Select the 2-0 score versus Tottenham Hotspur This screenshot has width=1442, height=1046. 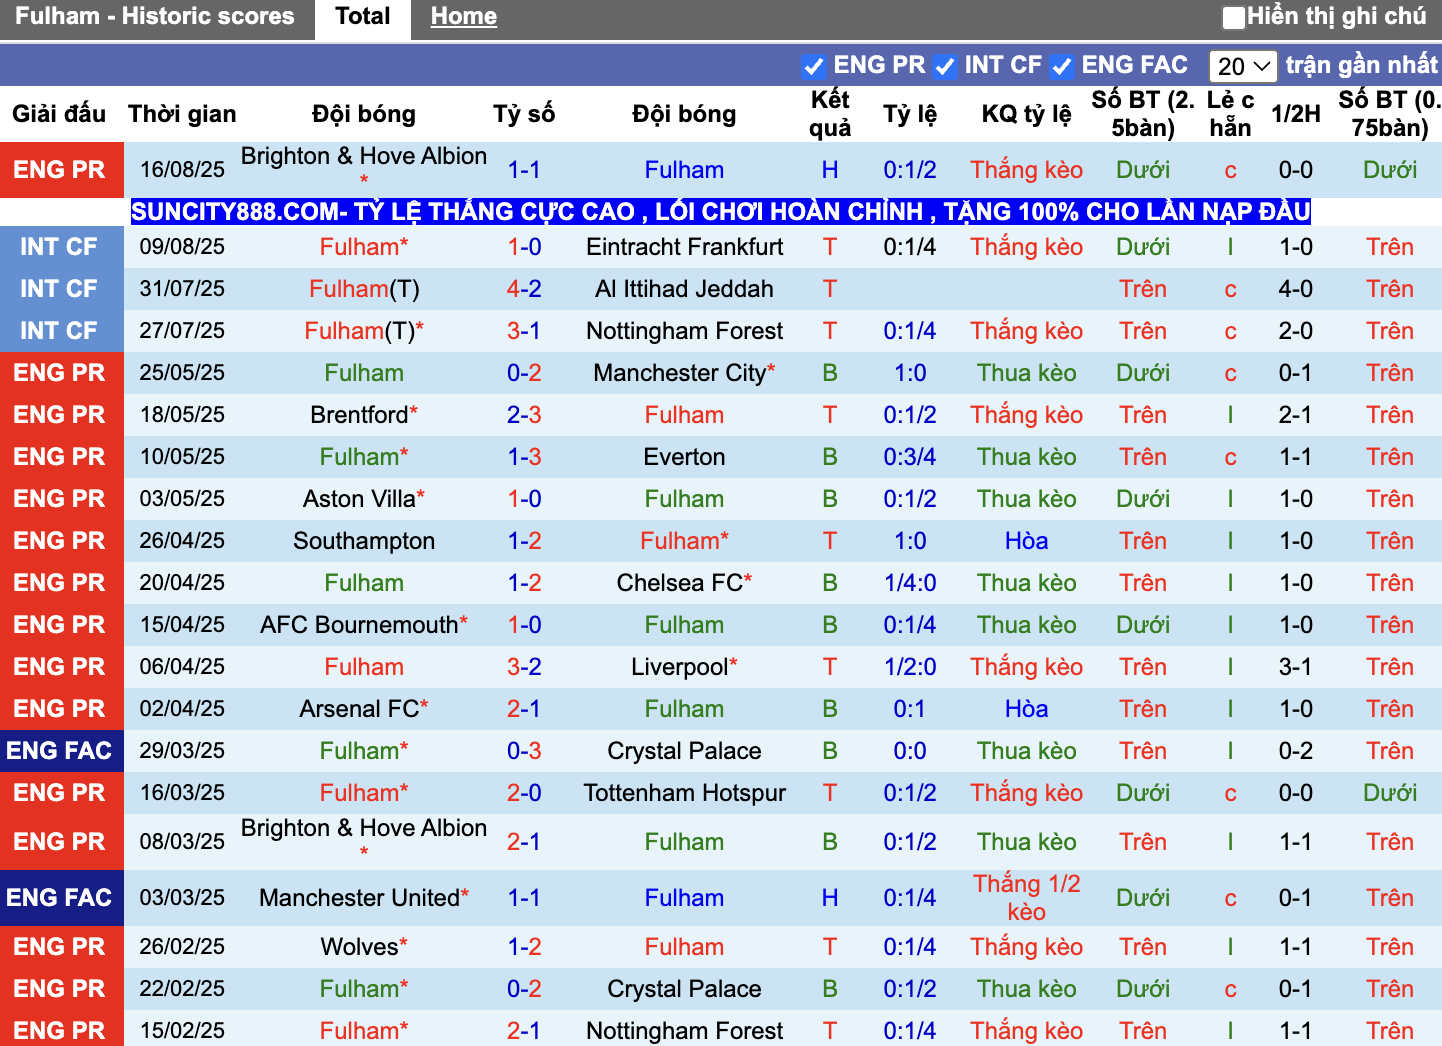[x=524, y=793]
